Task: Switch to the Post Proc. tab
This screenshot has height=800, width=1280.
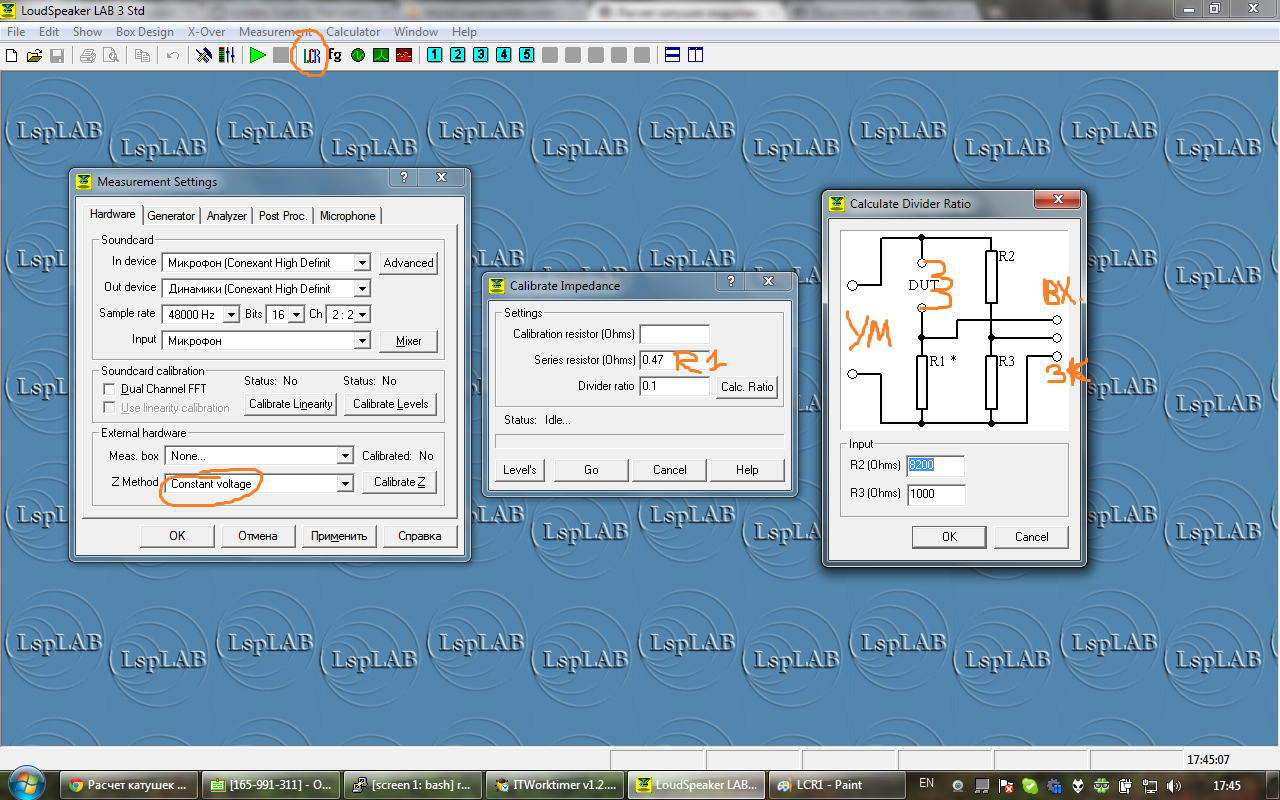Action: pos(283,216)
